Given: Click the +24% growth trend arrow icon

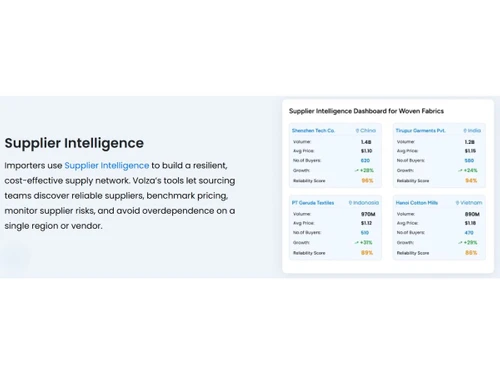Looking at the screenshot, I should click(460, 170).
